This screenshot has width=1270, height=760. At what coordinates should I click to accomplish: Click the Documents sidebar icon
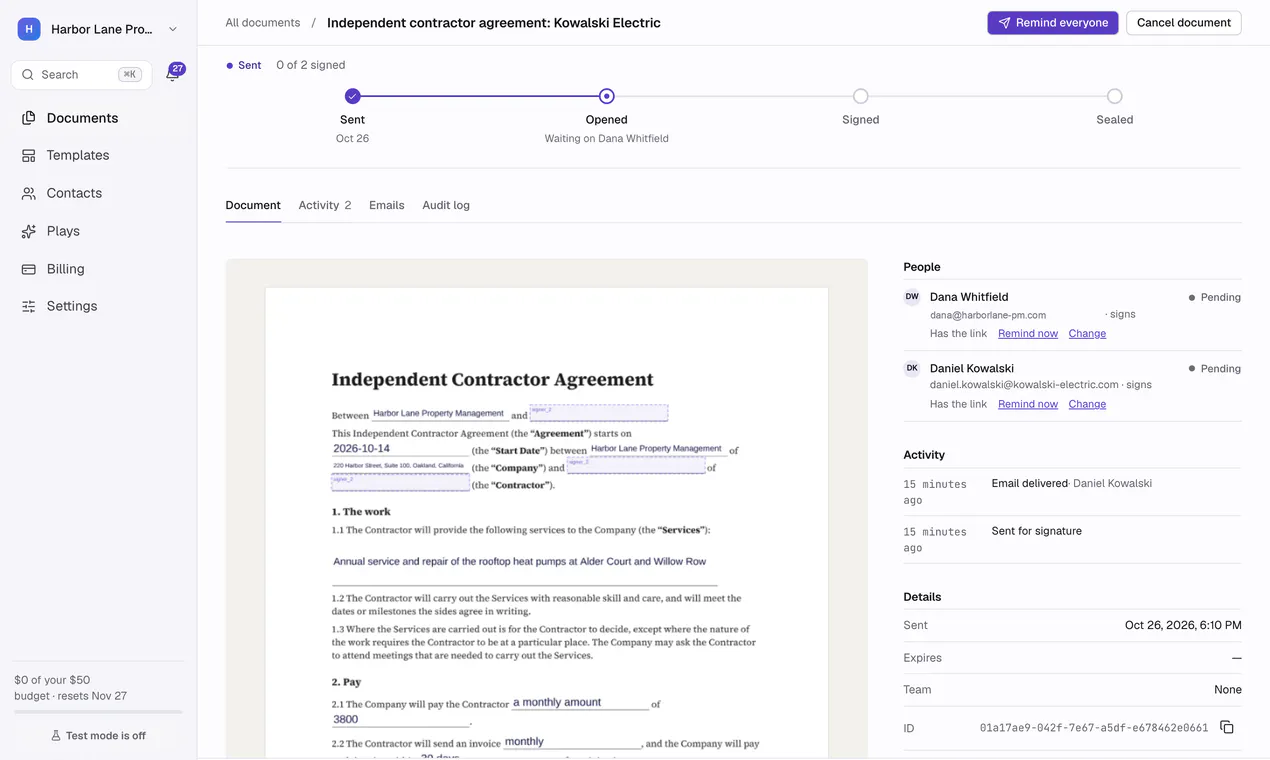29,118
